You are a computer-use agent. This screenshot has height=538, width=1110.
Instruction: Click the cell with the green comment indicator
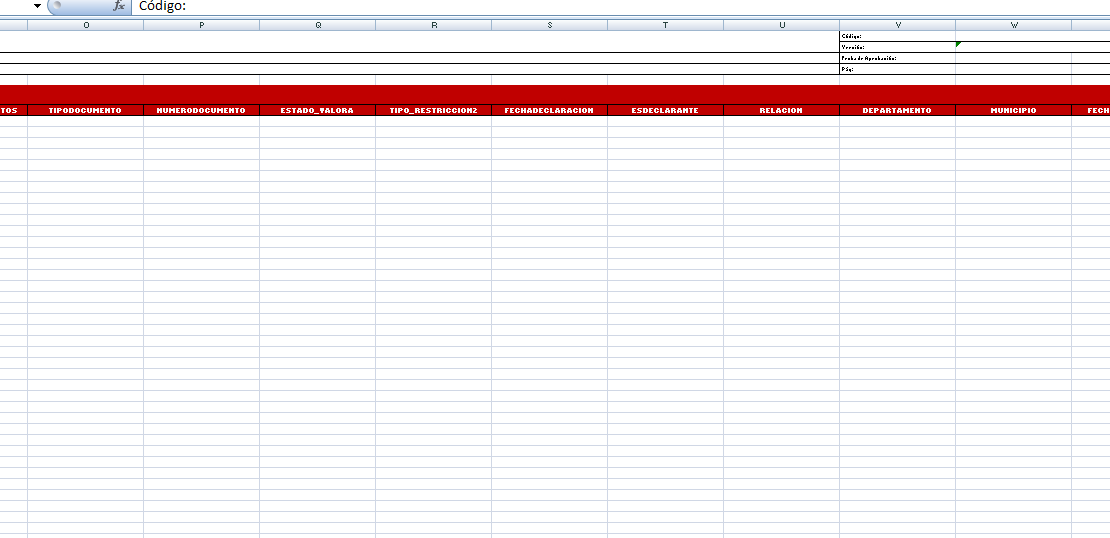(x=1014, y=47)
